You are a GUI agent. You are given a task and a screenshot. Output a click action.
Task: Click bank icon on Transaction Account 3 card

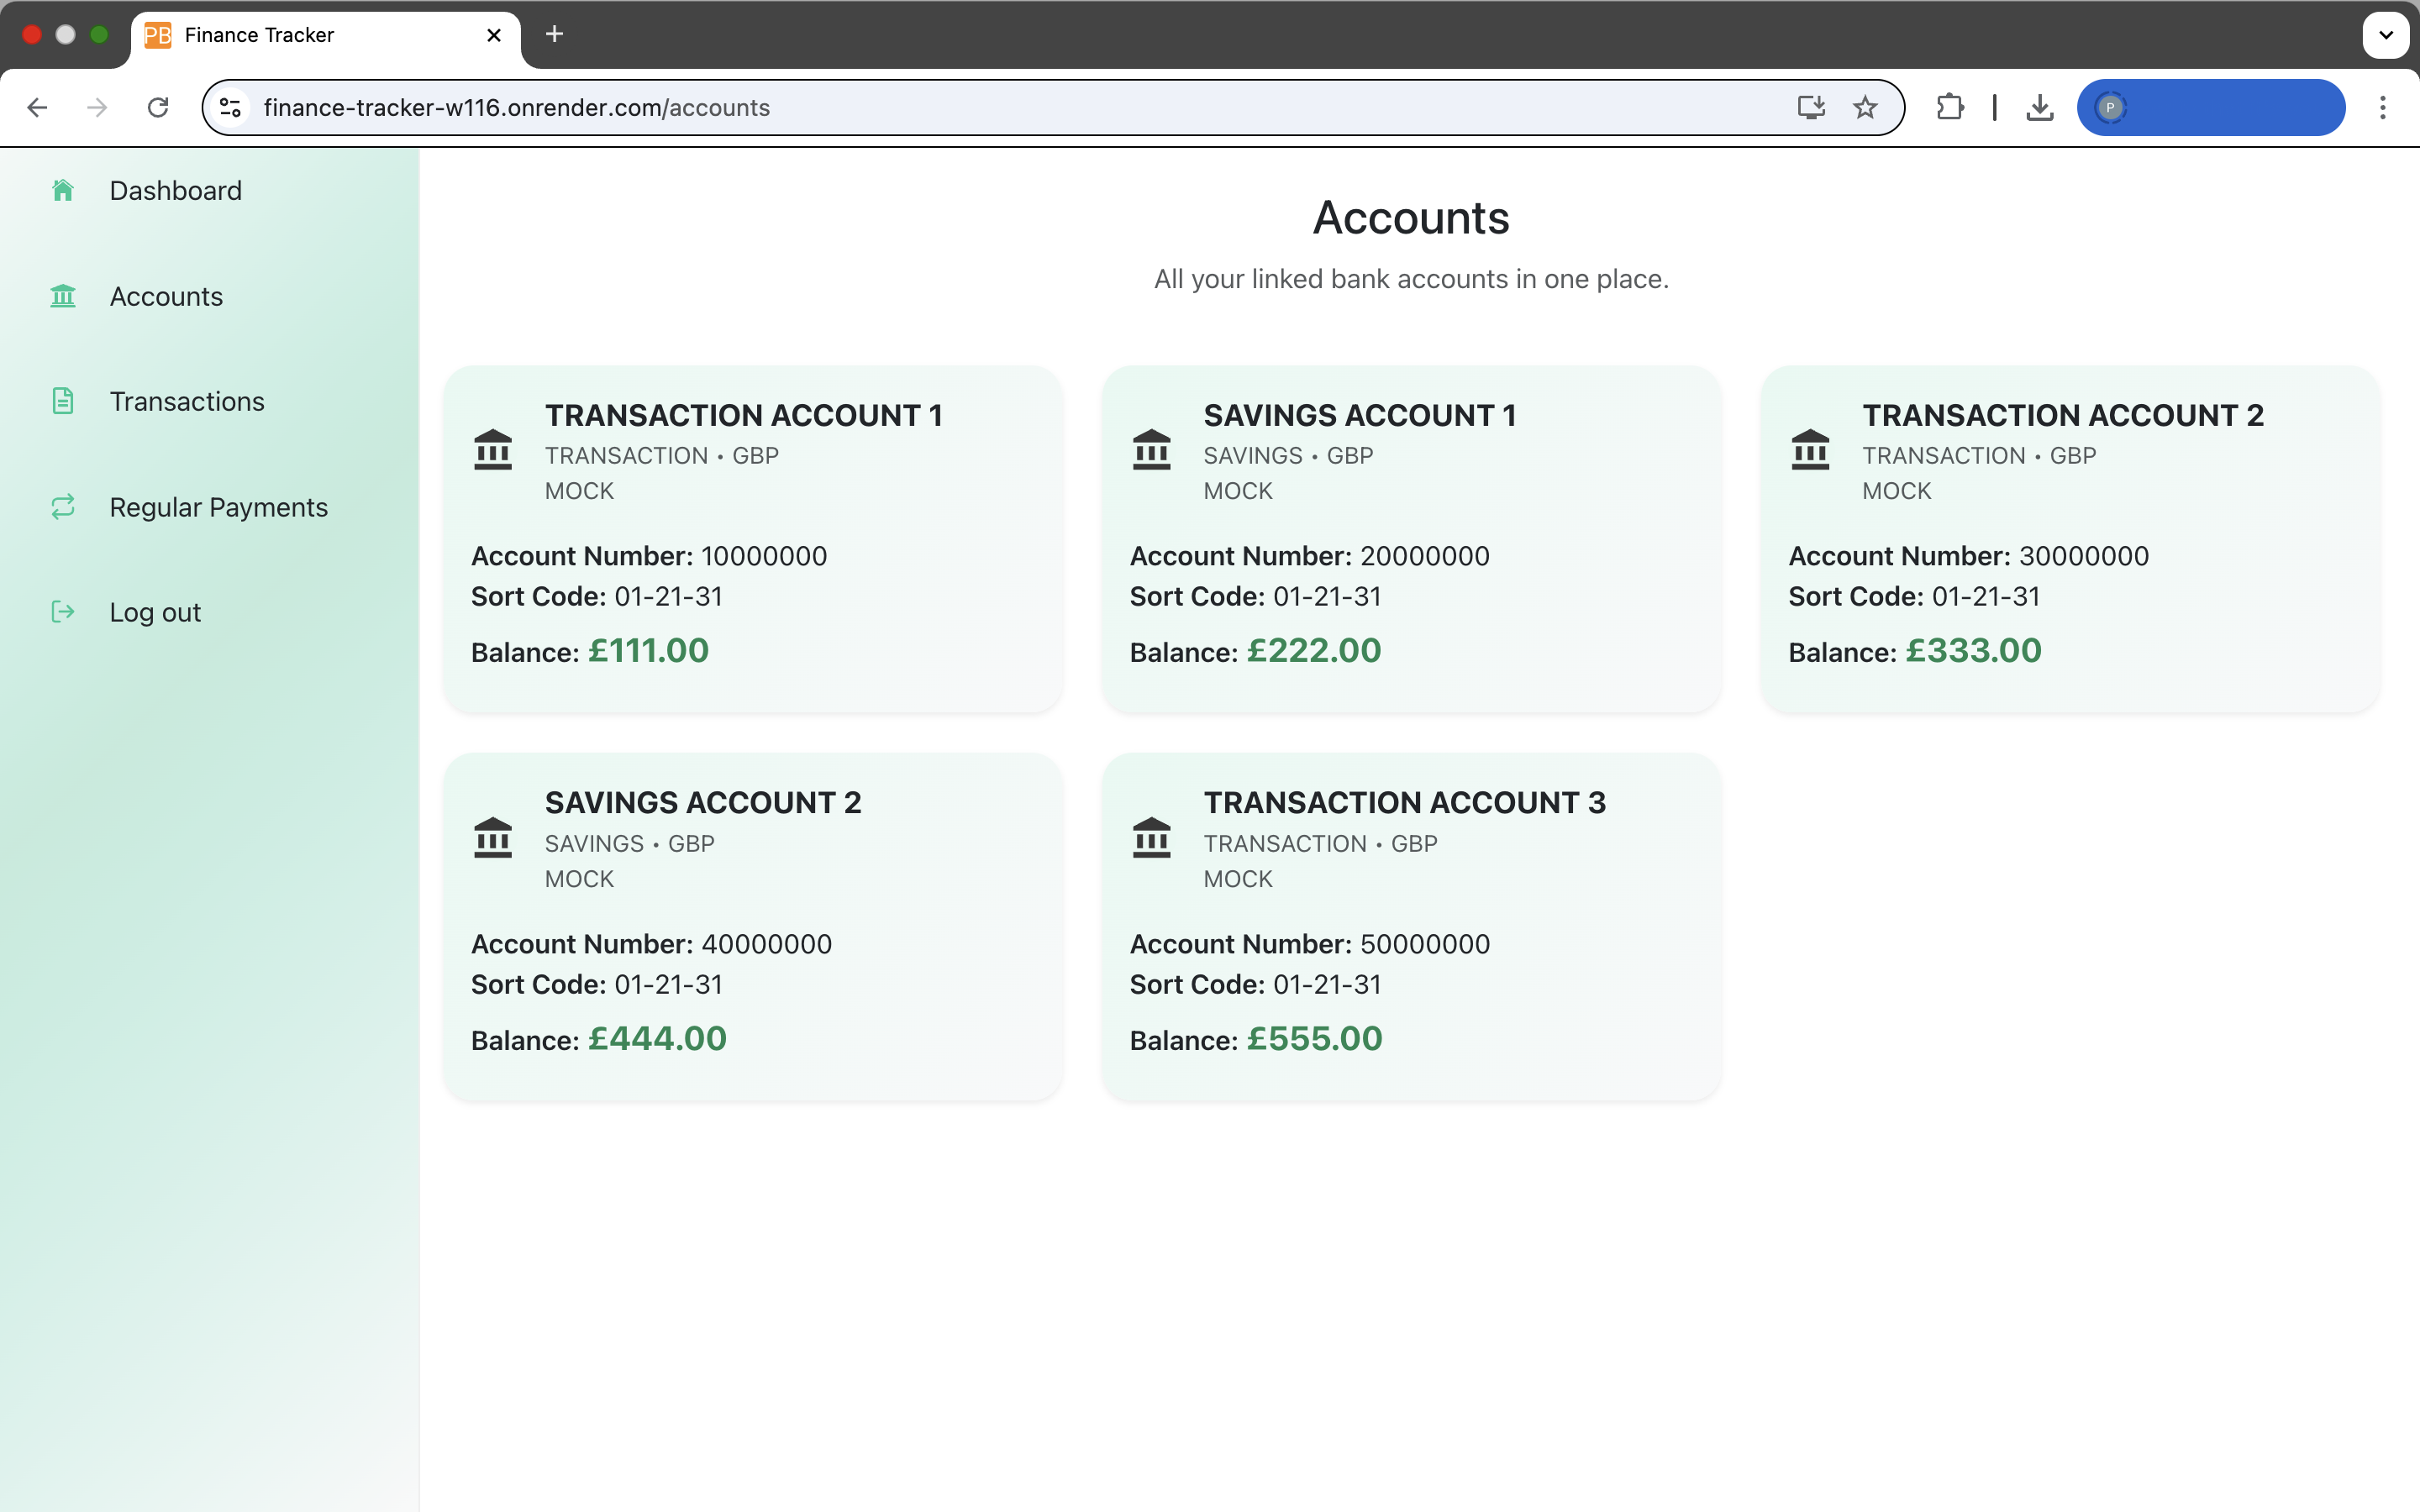coord(1152,838)
